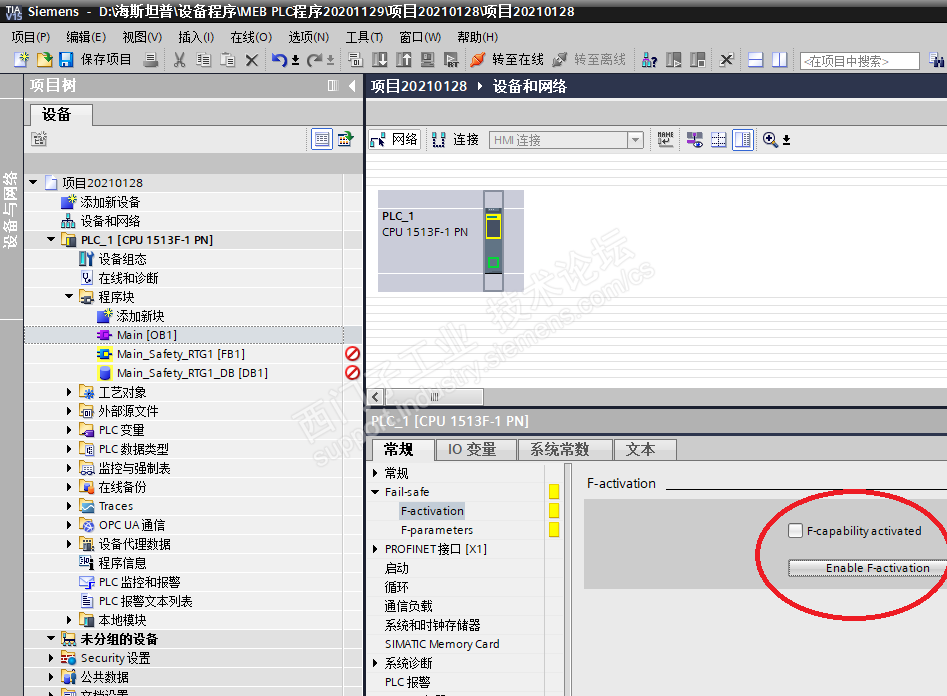Expand the PROFINET interface [X1] section
Viewport: 947px width, 696px height.
pyautogui.click(x=375, y=549)
